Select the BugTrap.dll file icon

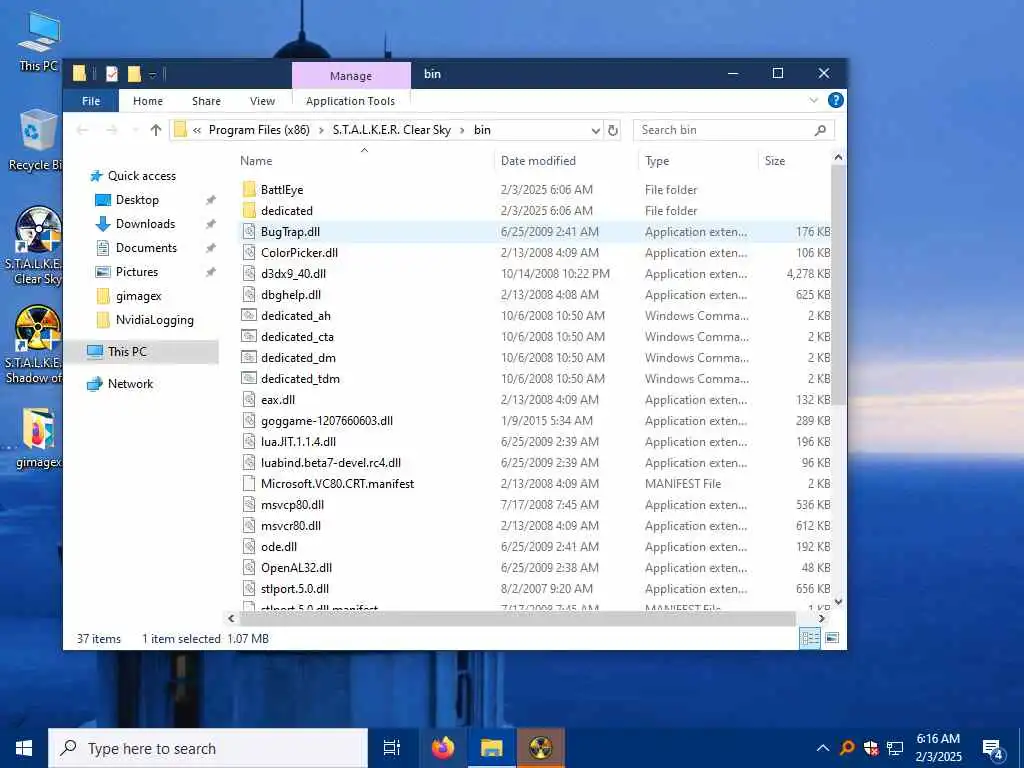coord(249,231)
